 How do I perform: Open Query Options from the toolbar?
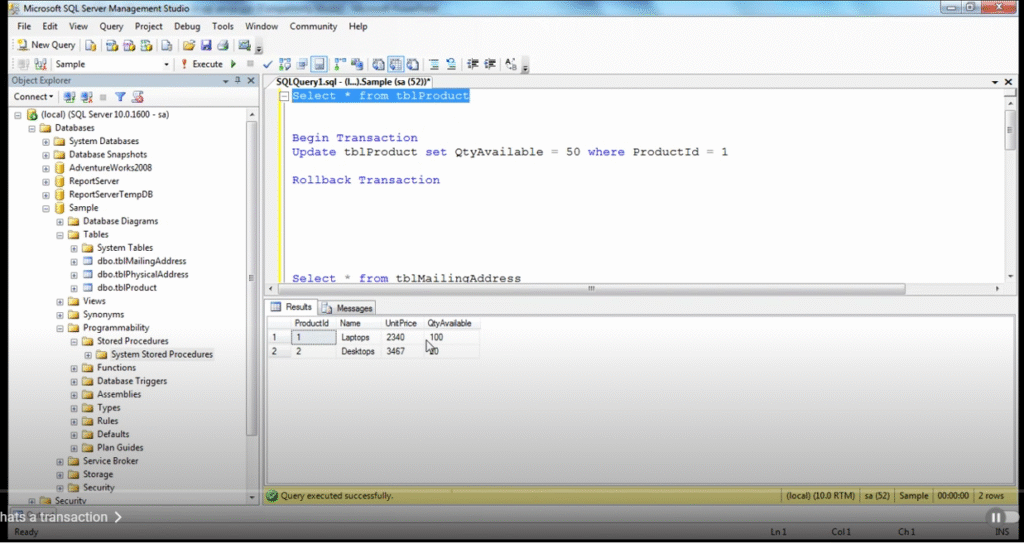pos(302,64)
